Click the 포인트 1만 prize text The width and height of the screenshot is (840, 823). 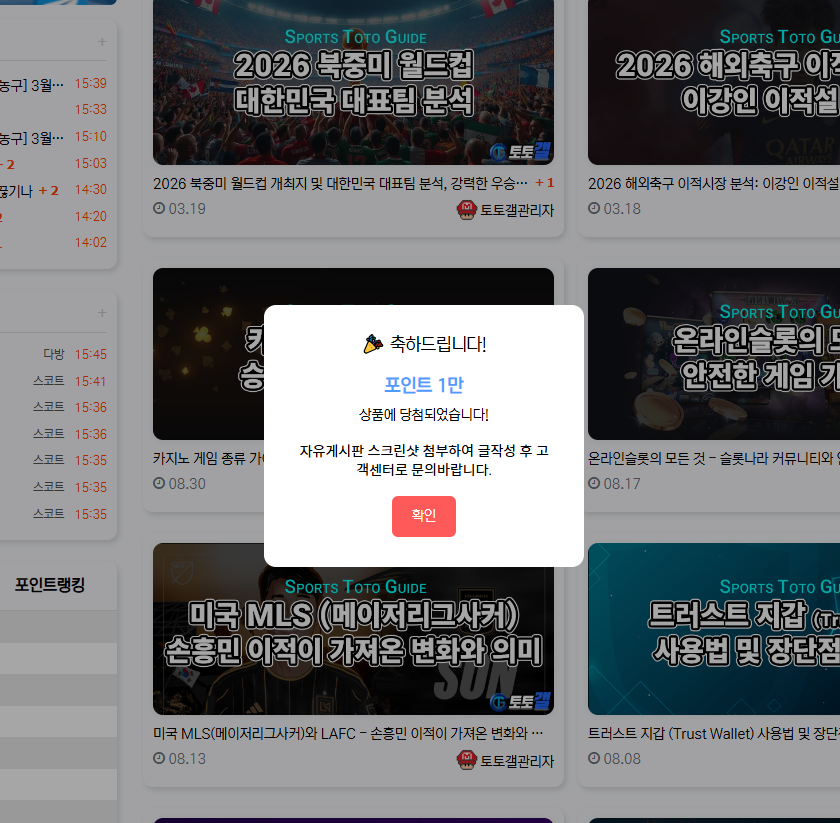point(424,384)
